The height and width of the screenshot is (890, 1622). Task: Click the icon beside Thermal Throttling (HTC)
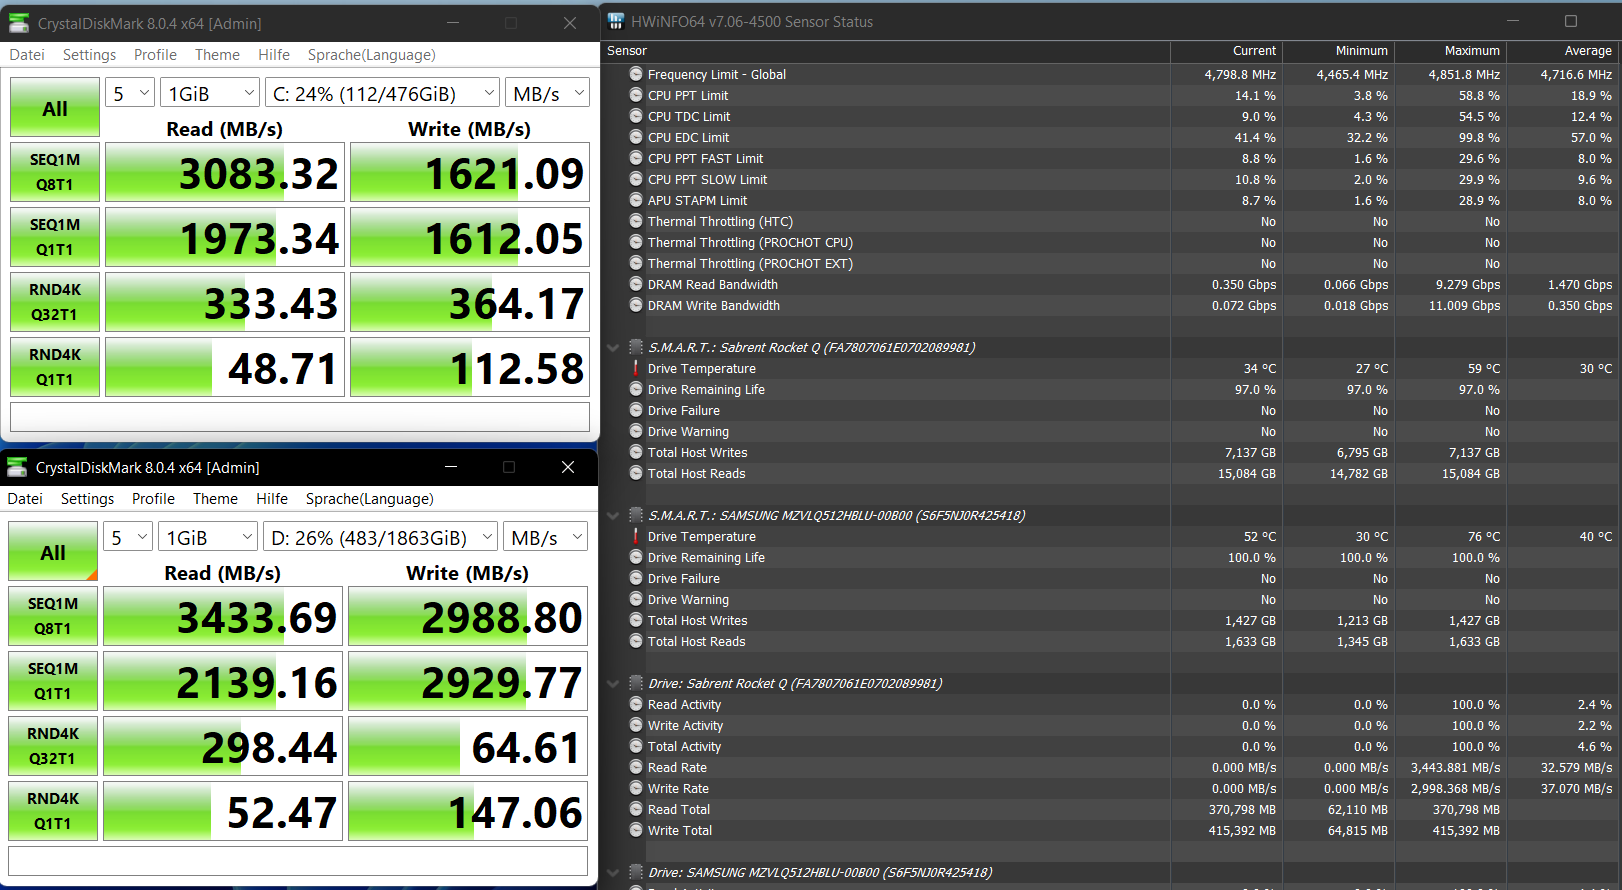pos(636,221)
